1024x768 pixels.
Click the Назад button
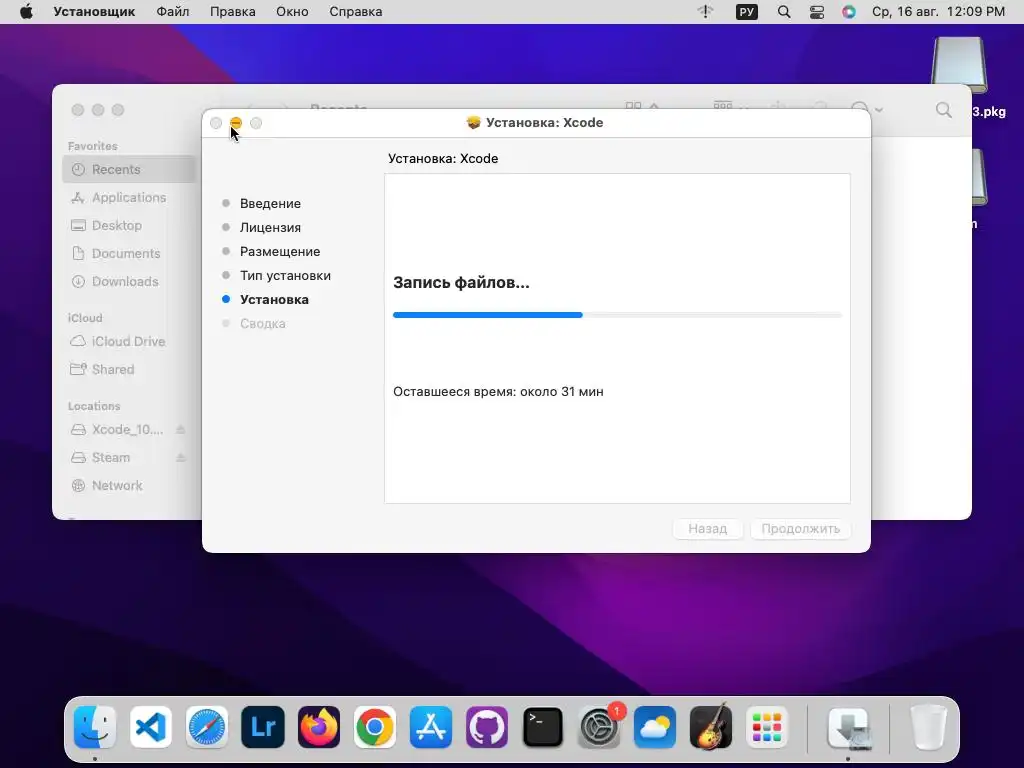point(707,528)
